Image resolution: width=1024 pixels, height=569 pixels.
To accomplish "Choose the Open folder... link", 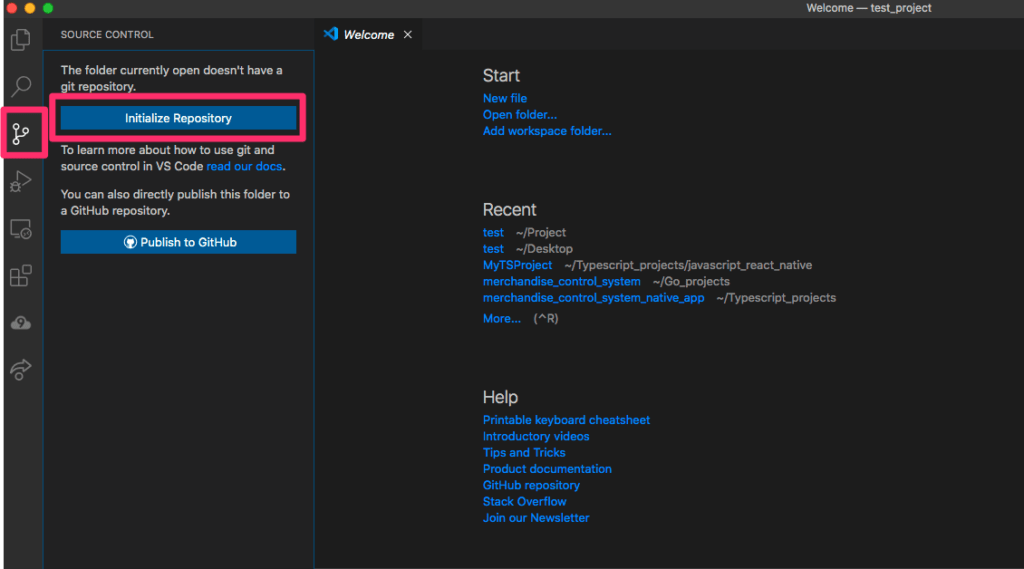I will [519, 115].
